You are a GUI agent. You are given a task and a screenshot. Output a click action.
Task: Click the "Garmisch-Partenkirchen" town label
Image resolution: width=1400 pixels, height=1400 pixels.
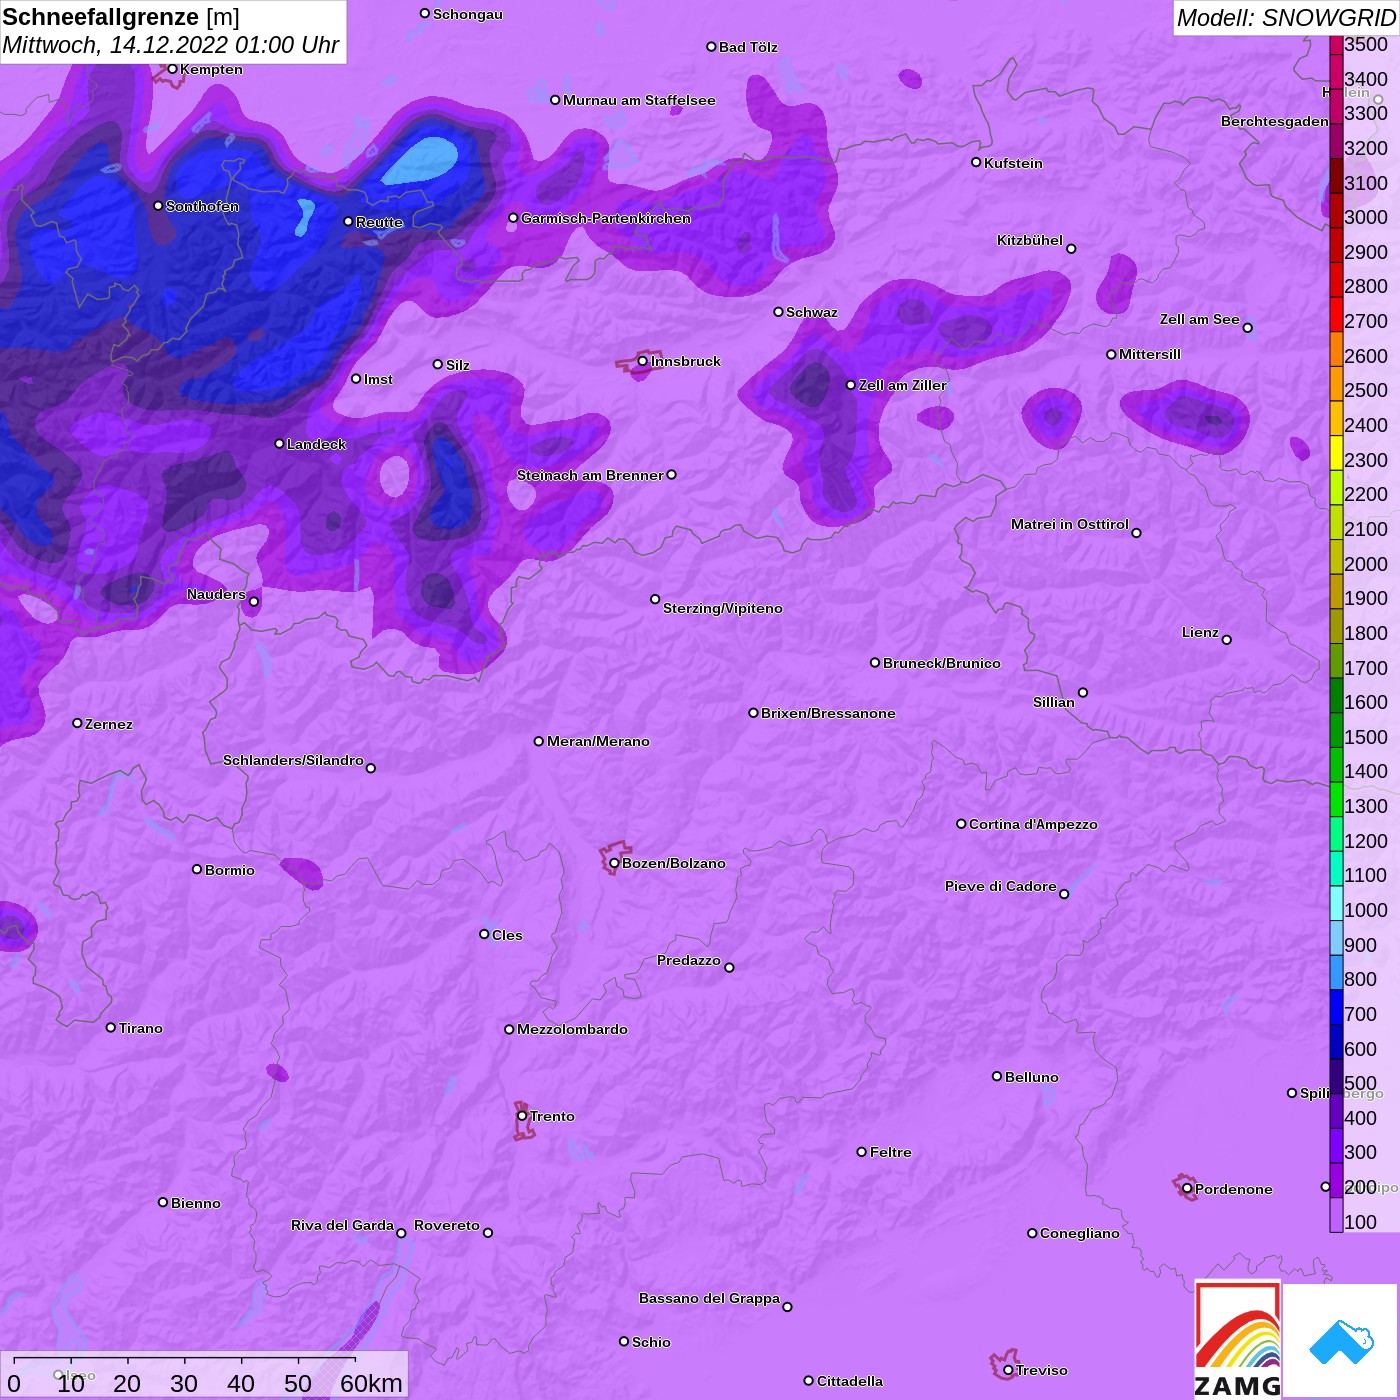pyautogui.click(x=606, y=218)
